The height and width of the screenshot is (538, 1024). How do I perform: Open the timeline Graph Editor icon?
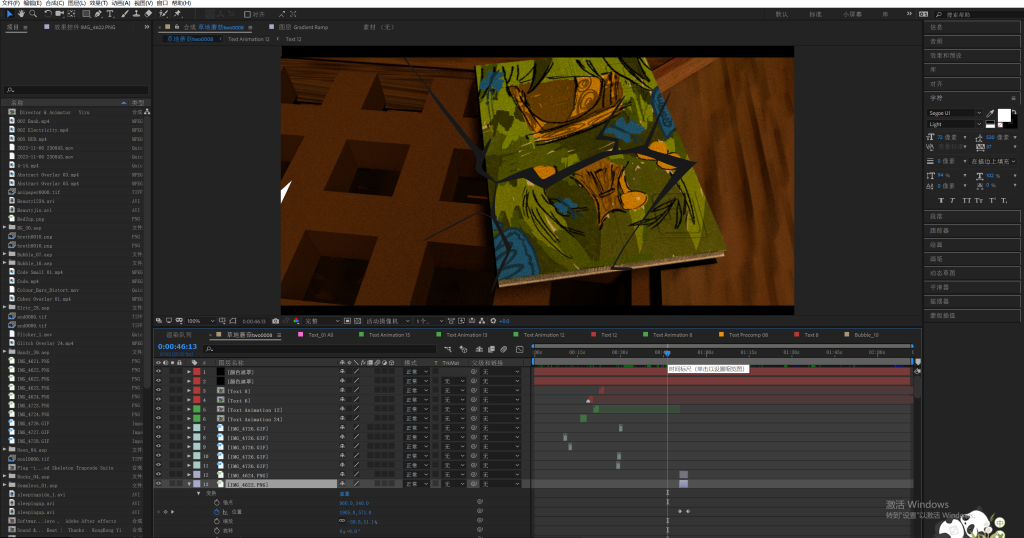520,349
